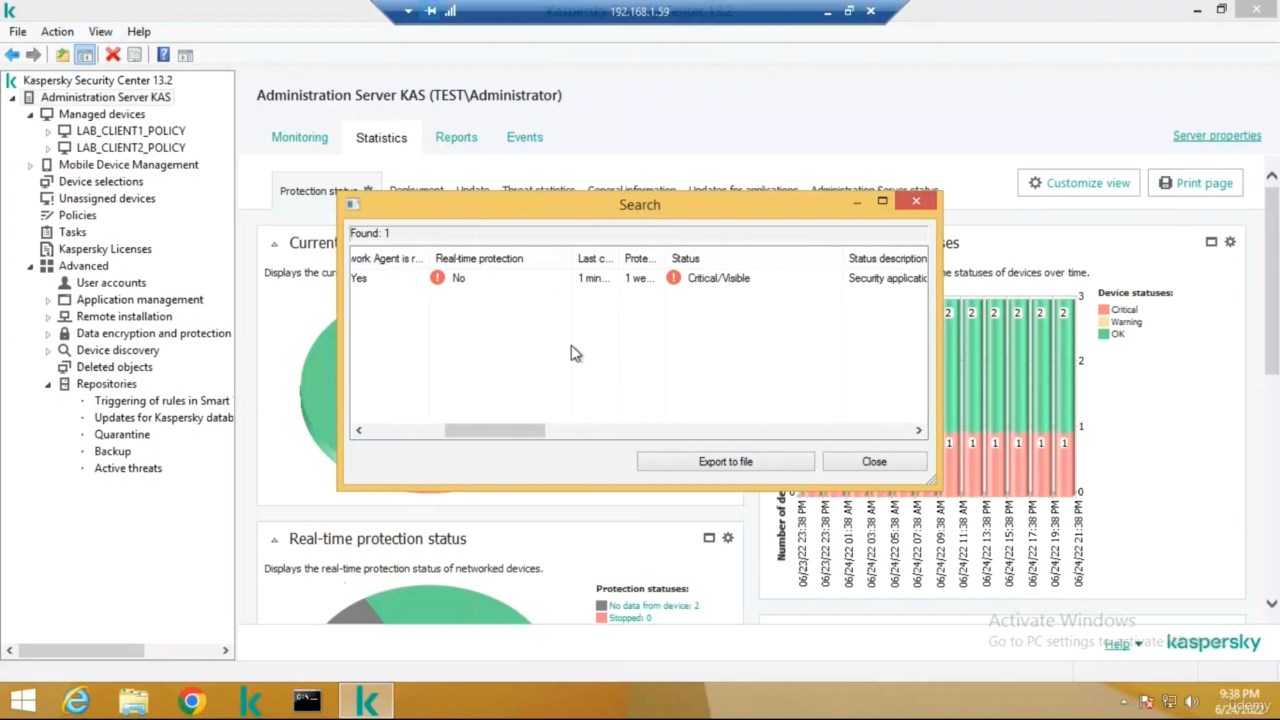
Task: Collapse the Managed devices tree node
Action: (30, 114)
